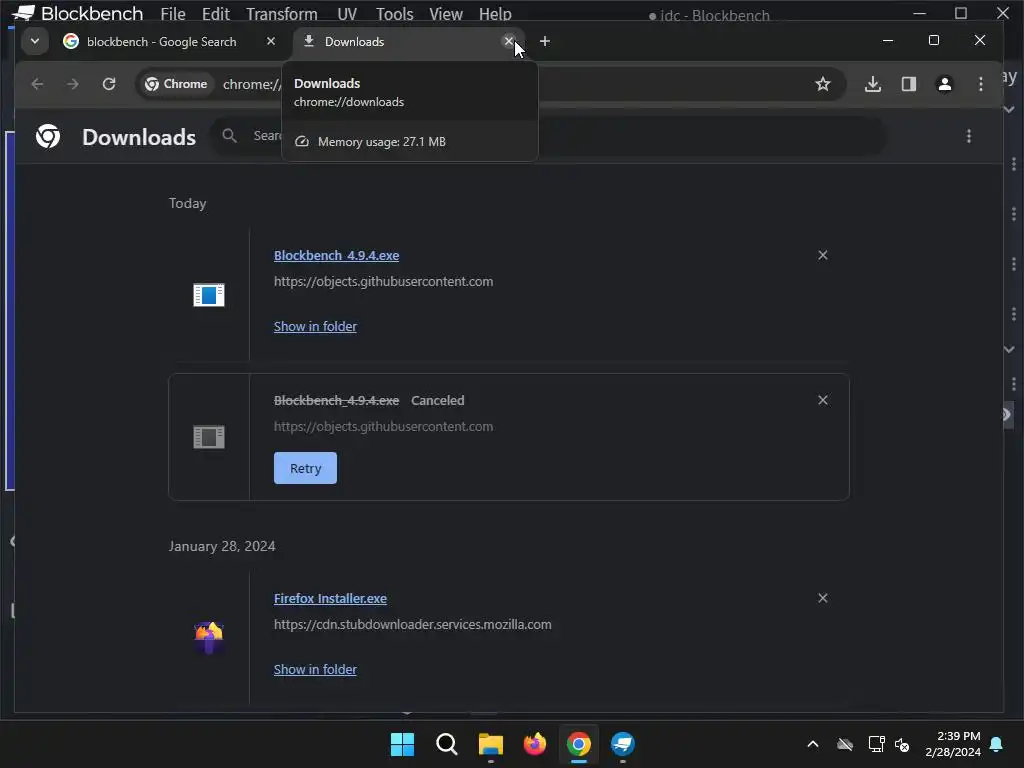Open the Blockbench UV menu
Viewport: 1024px width, 768px height.
pos(347,14)
